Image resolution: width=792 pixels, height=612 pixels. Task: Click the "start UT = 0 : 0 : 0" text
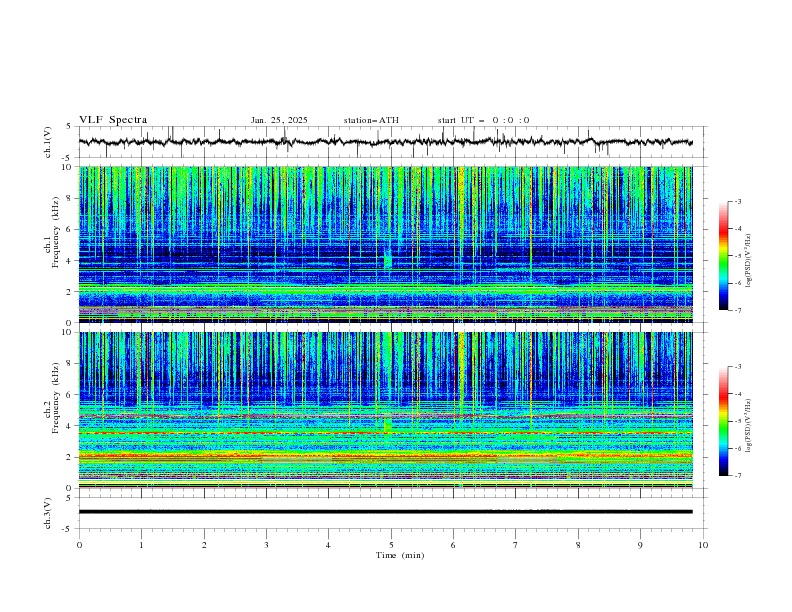click(x=483, y=120)
